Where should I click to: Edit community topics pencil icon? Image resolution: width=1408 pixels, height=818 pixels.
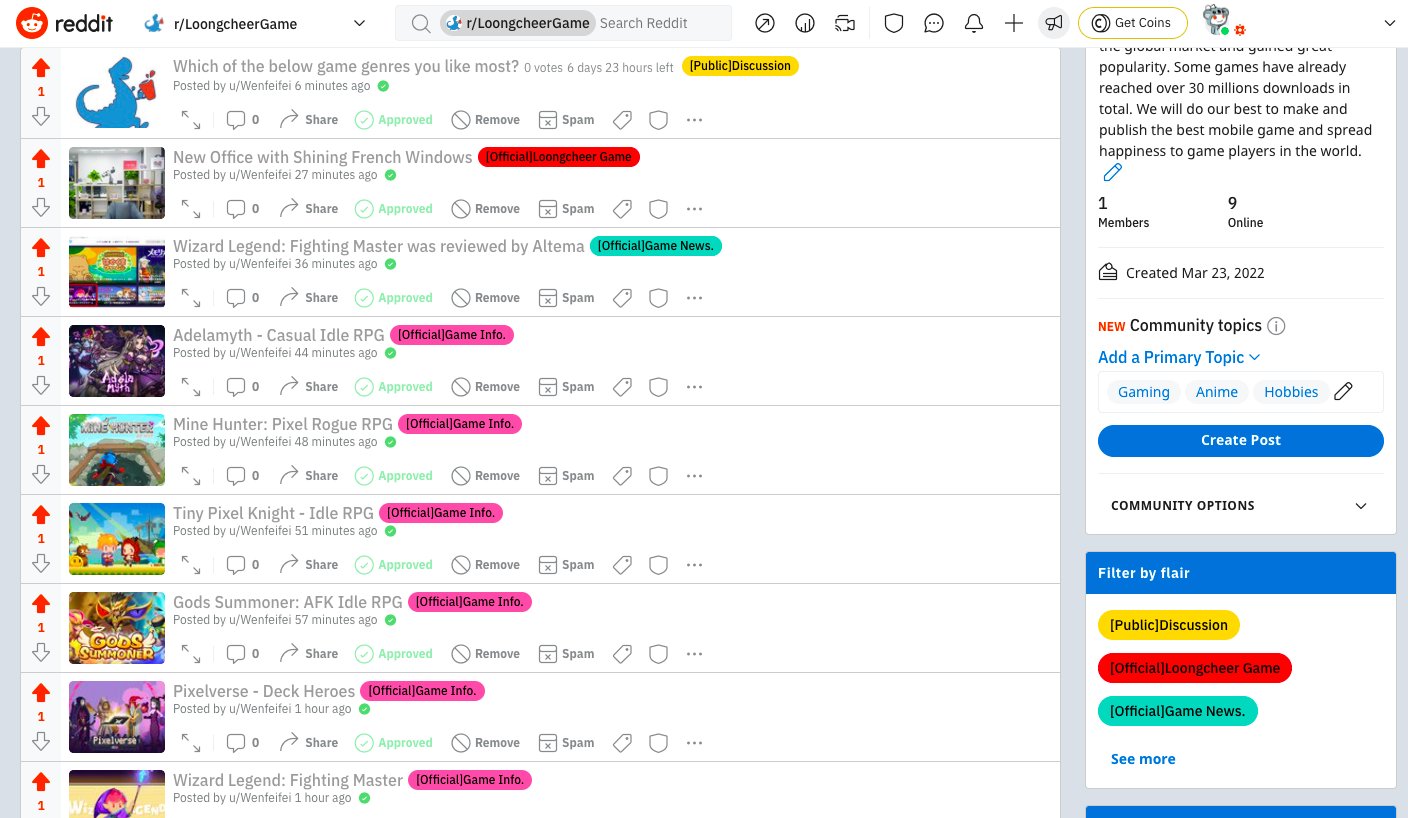pos(1344,391)
